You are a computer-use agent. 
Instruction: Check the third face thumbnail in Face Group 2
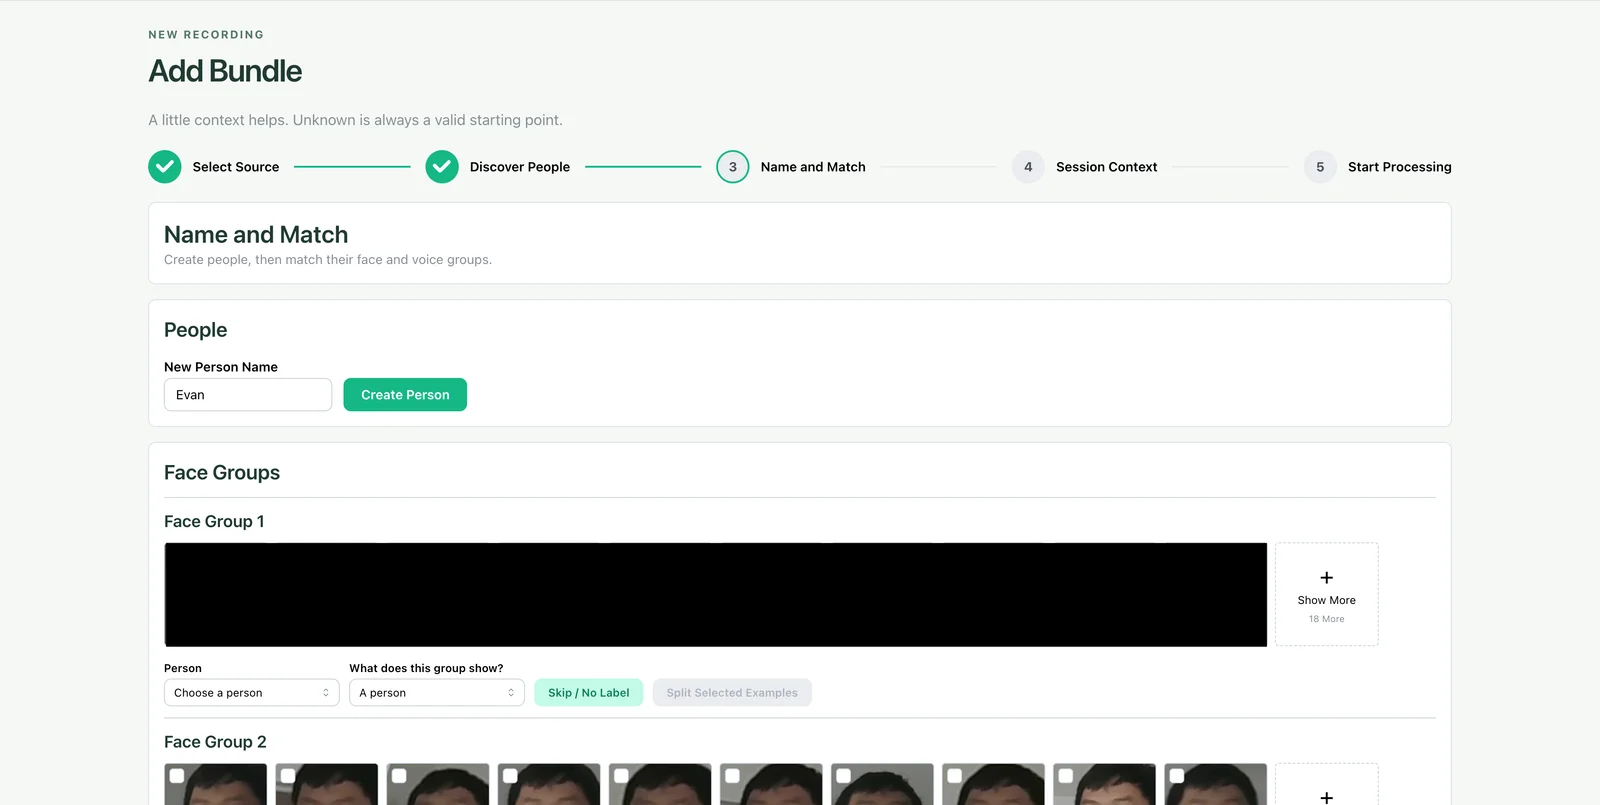click(399, 775)
